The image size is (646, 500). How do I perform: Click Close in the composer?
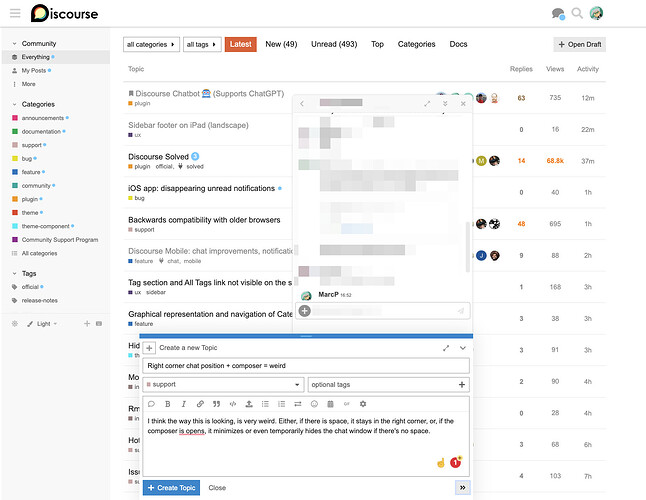(217, 488)
